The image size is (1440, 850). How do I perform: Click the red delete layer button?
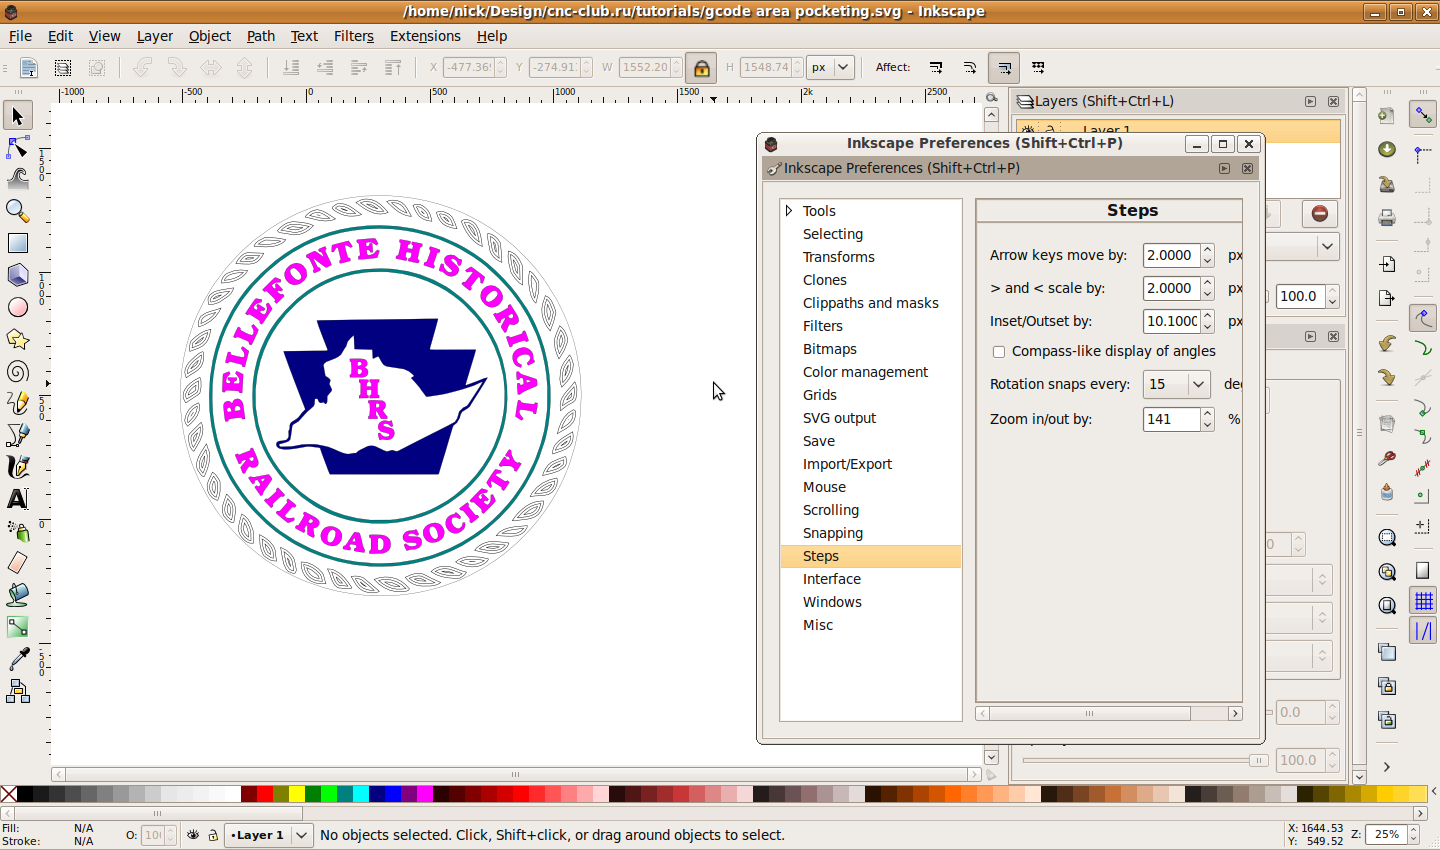point(1320,213)
